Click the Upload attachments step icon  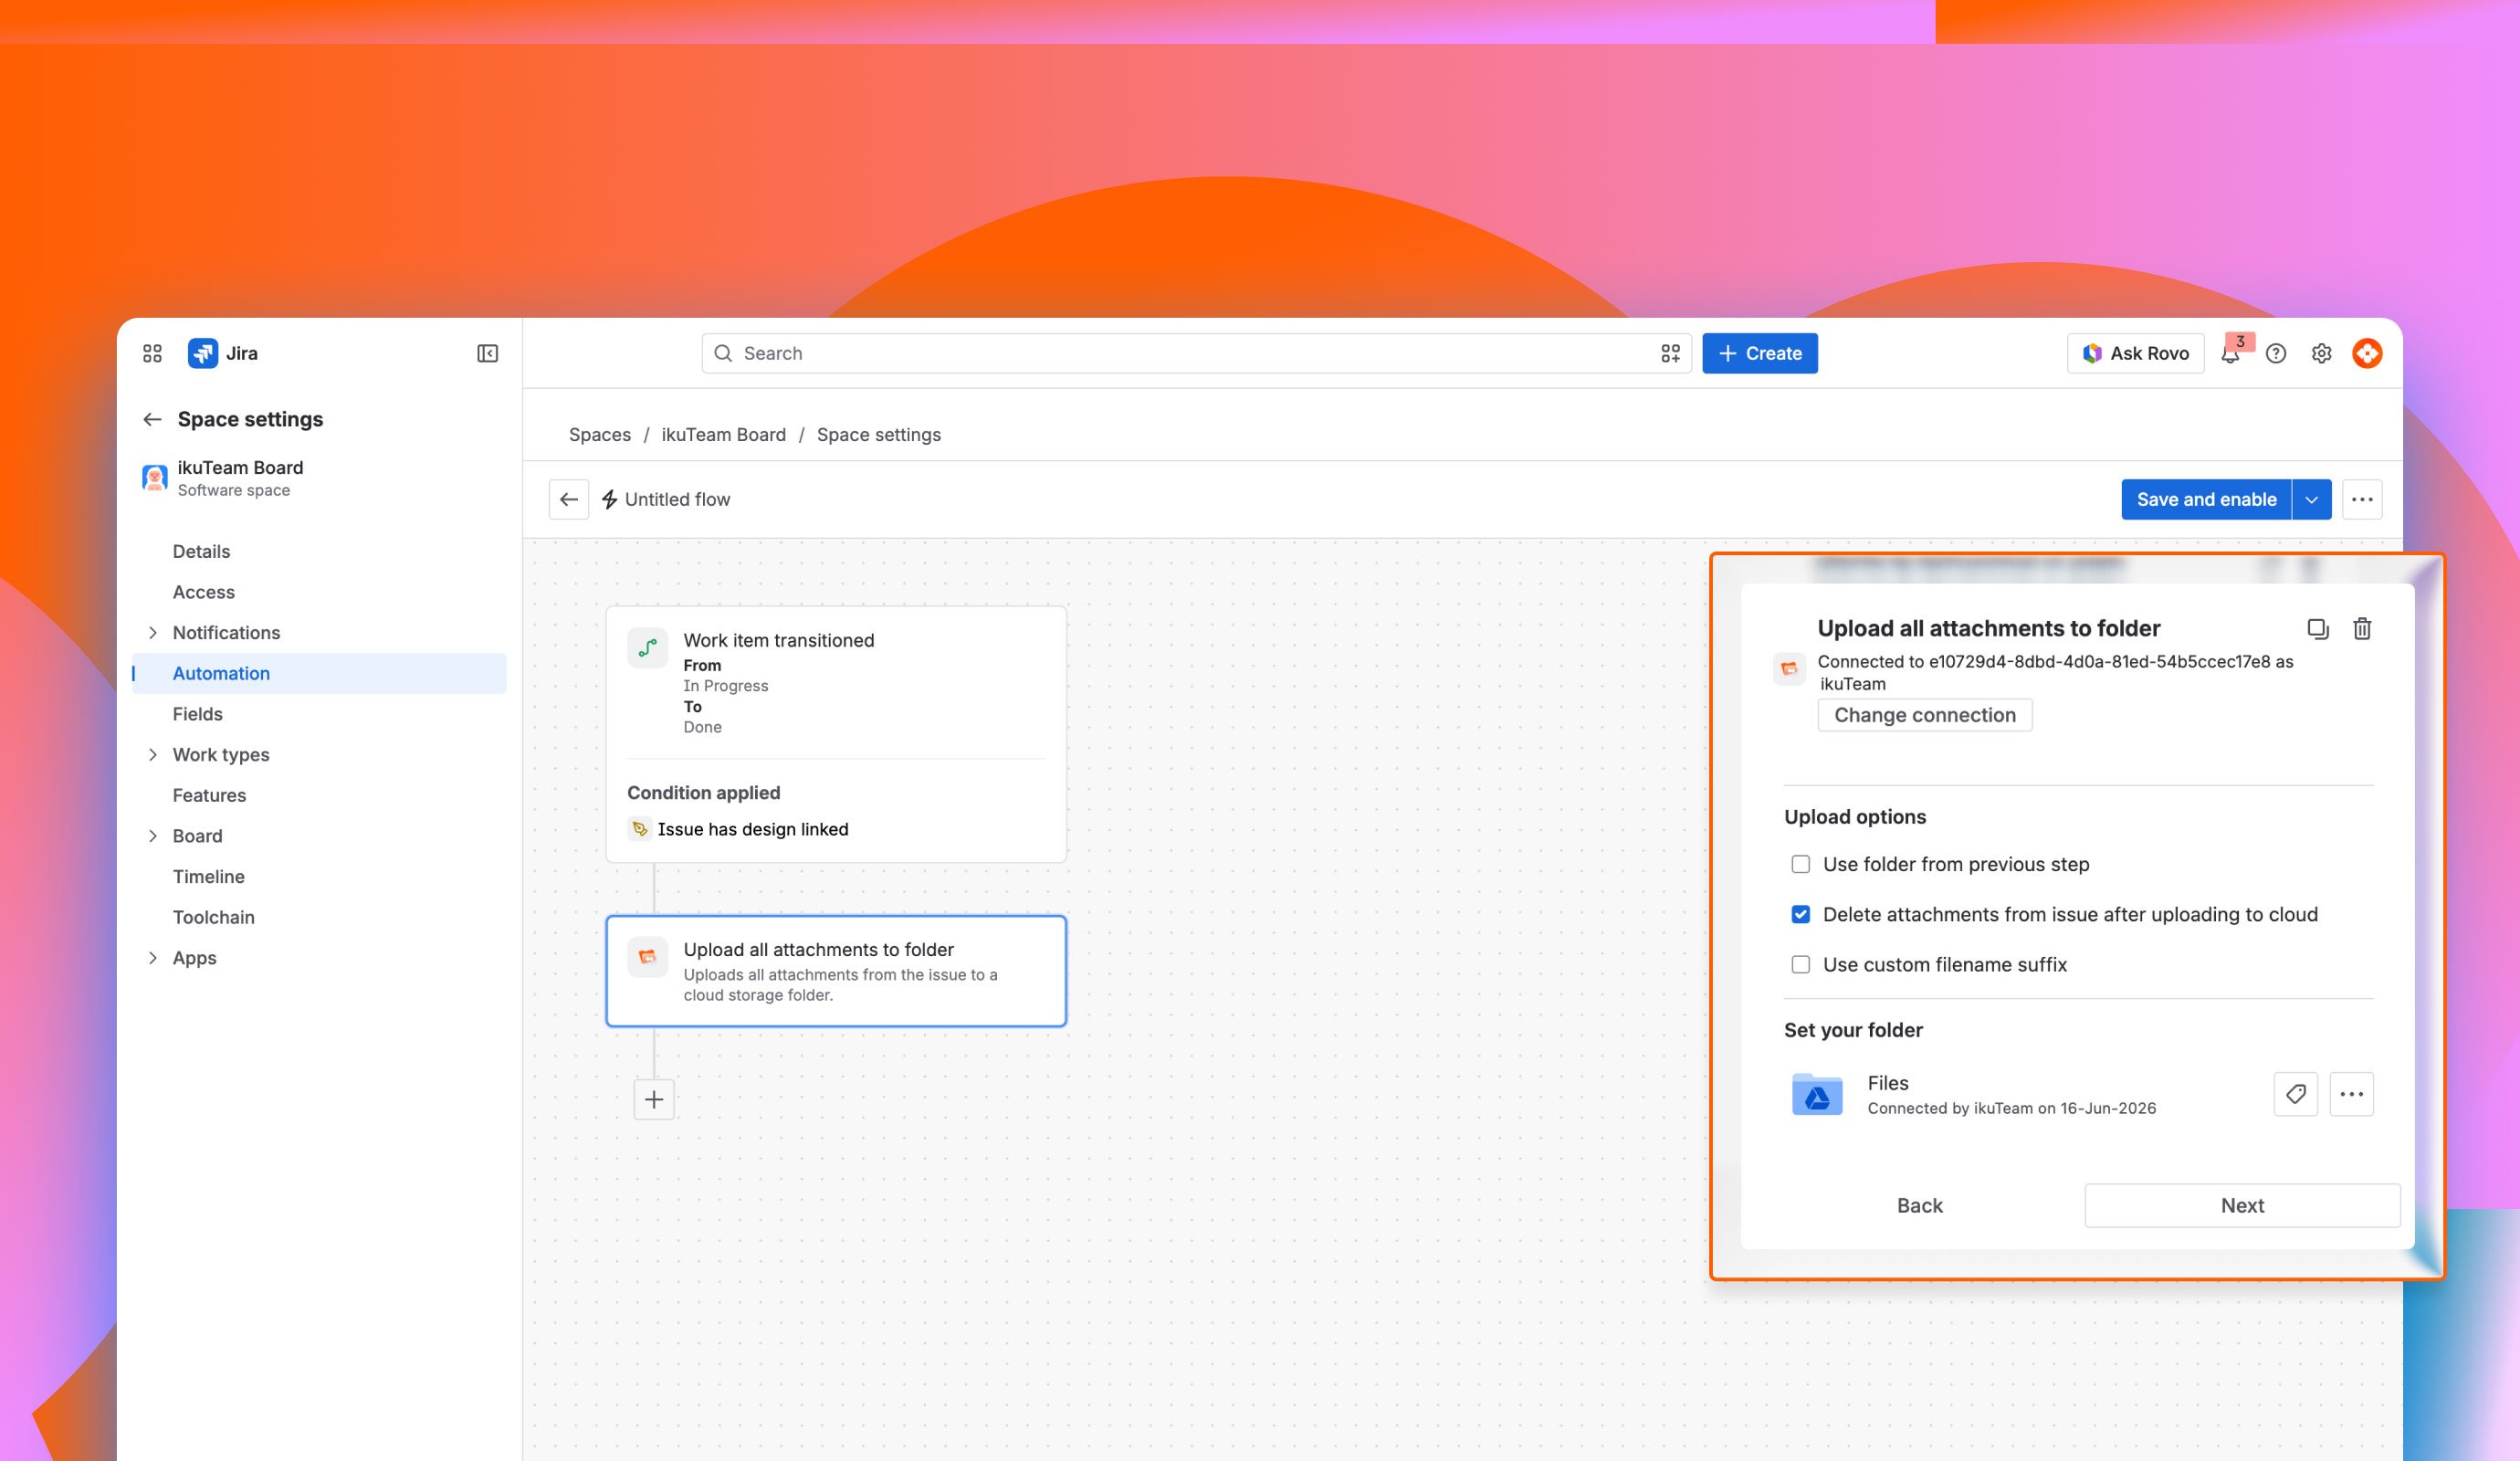648,957
